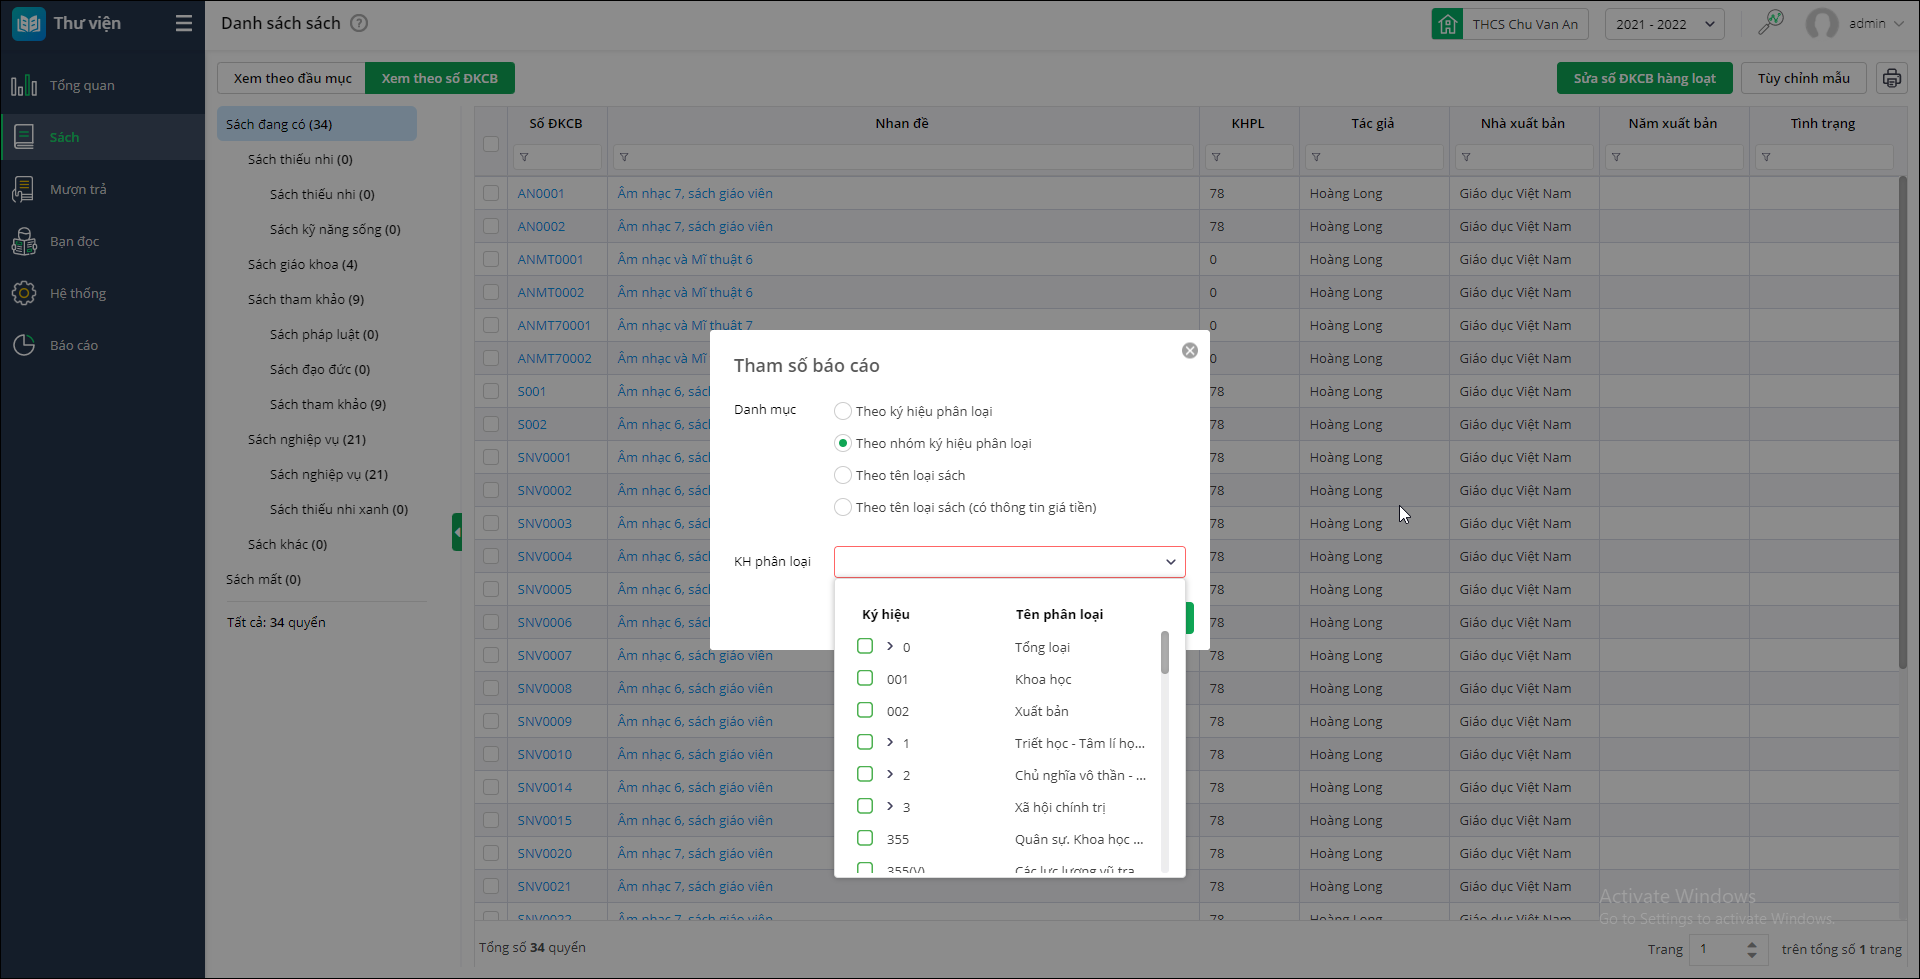This screenshot has width=1920, height=979.
Task: Click the book table vertical scrollbar
Action: 1903,422
